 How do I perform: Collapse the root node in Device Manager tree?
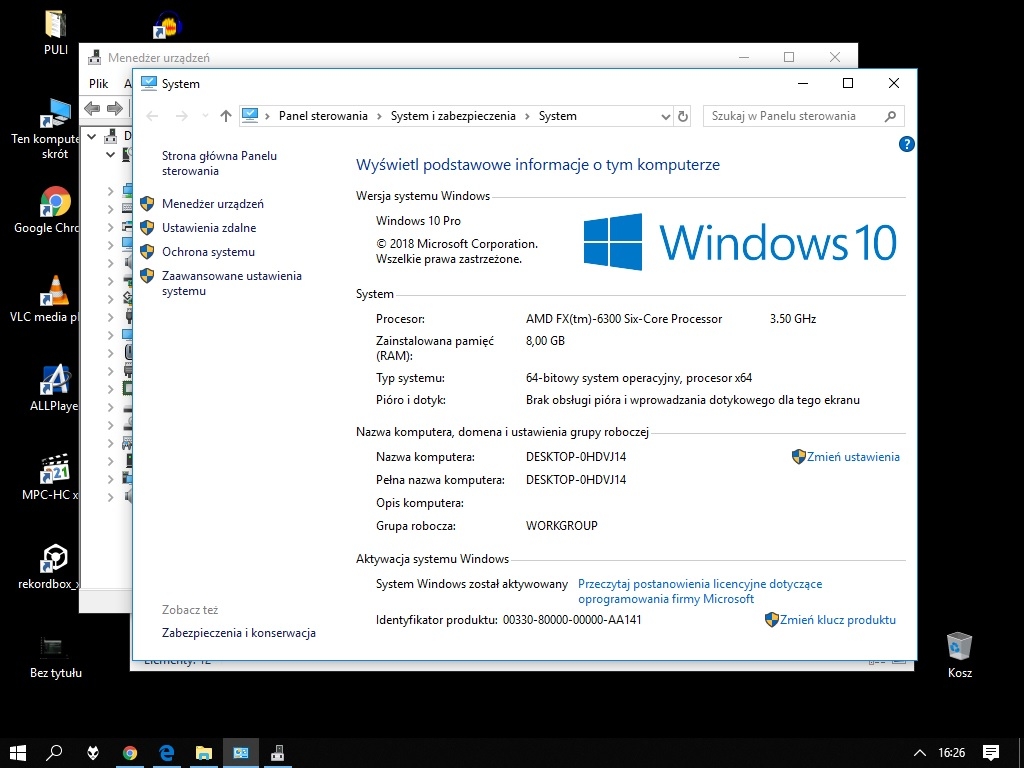tap(92, 136)
